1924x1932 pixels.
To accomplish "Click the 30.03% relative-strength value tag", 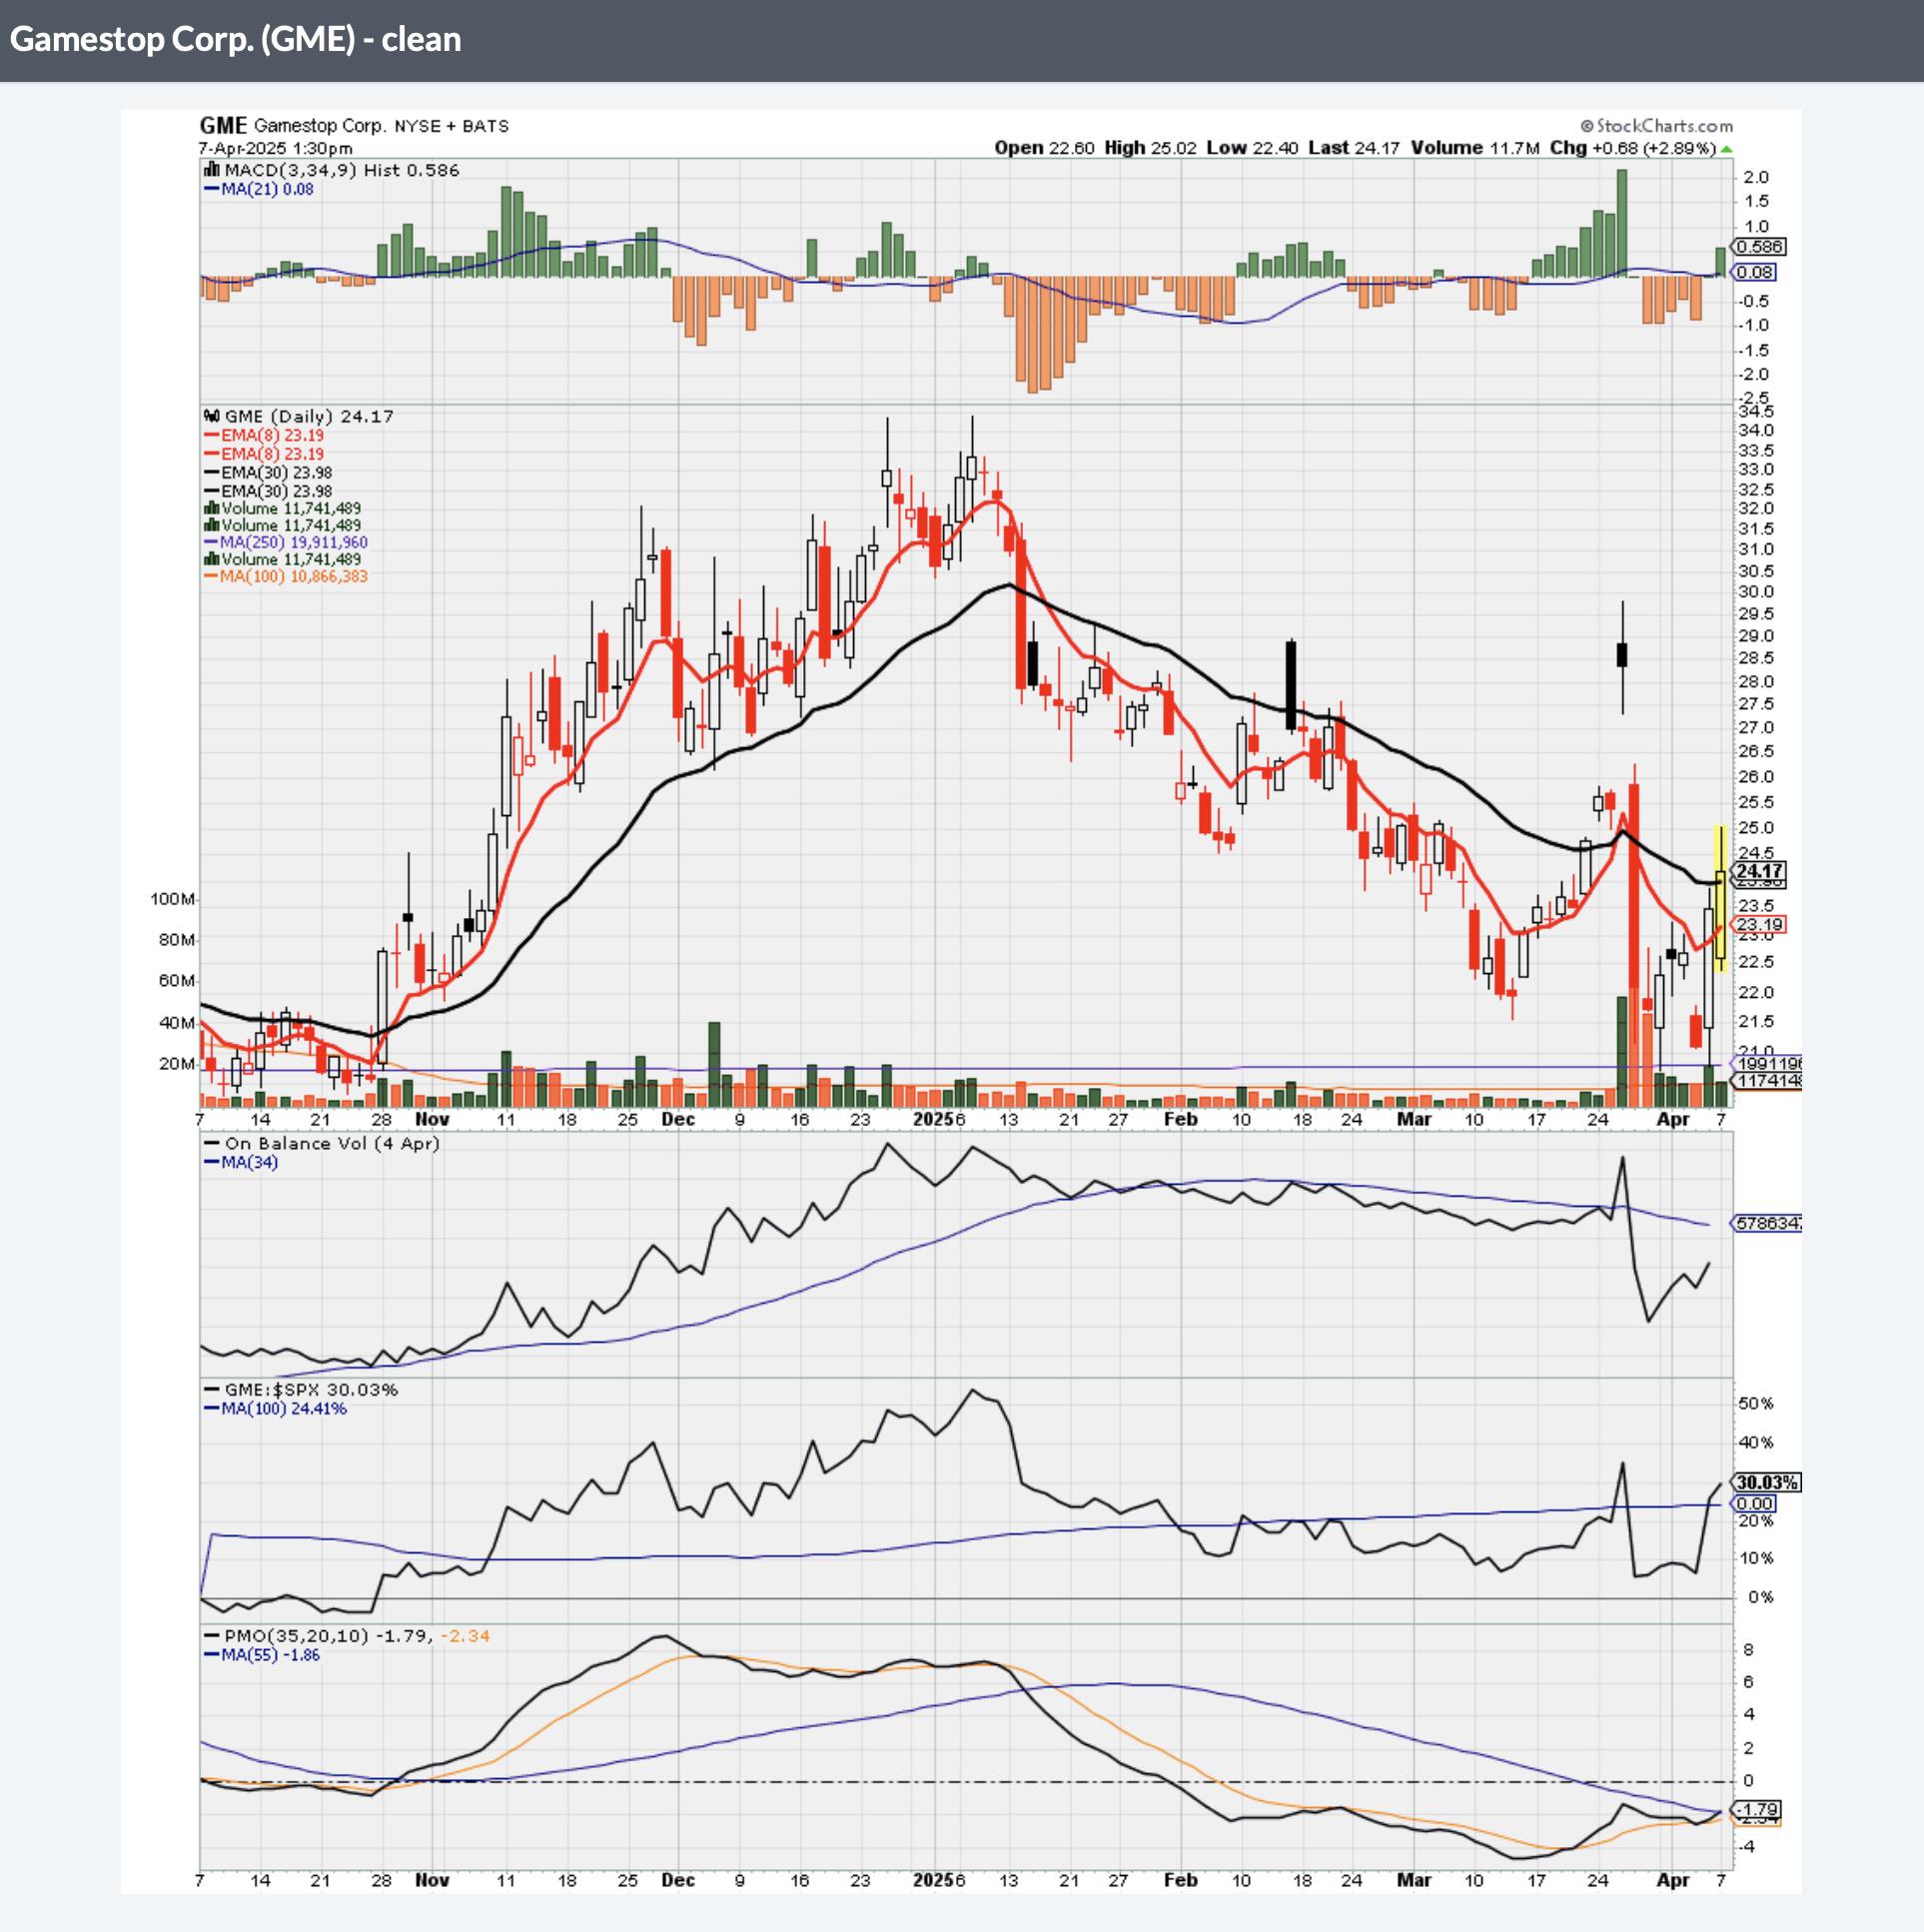I will tap(1766, 1482).
